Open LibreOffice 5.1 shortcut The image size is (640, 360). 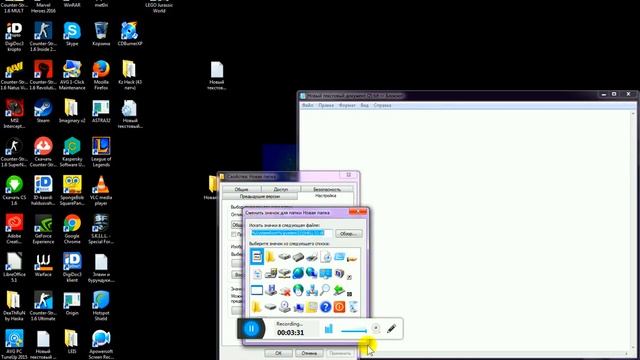pos(14,267)
